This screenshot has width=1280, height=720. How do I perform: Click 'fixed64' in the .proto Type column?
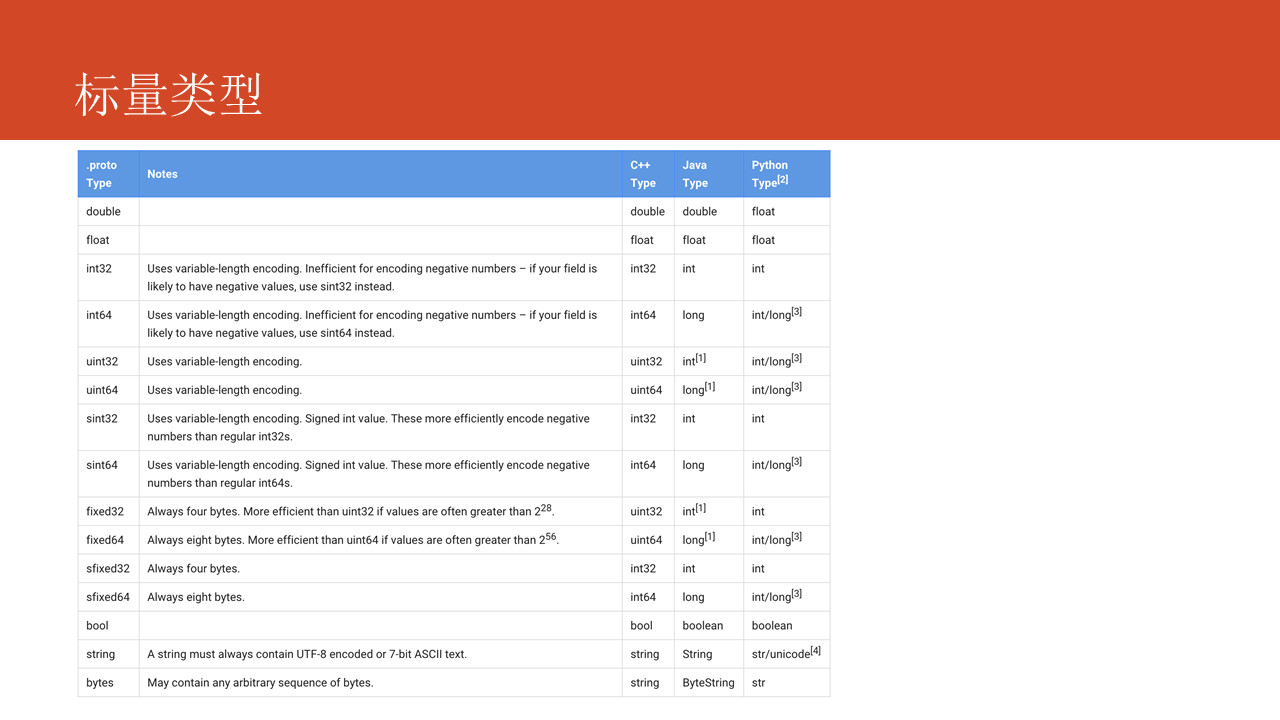[105, 540]
